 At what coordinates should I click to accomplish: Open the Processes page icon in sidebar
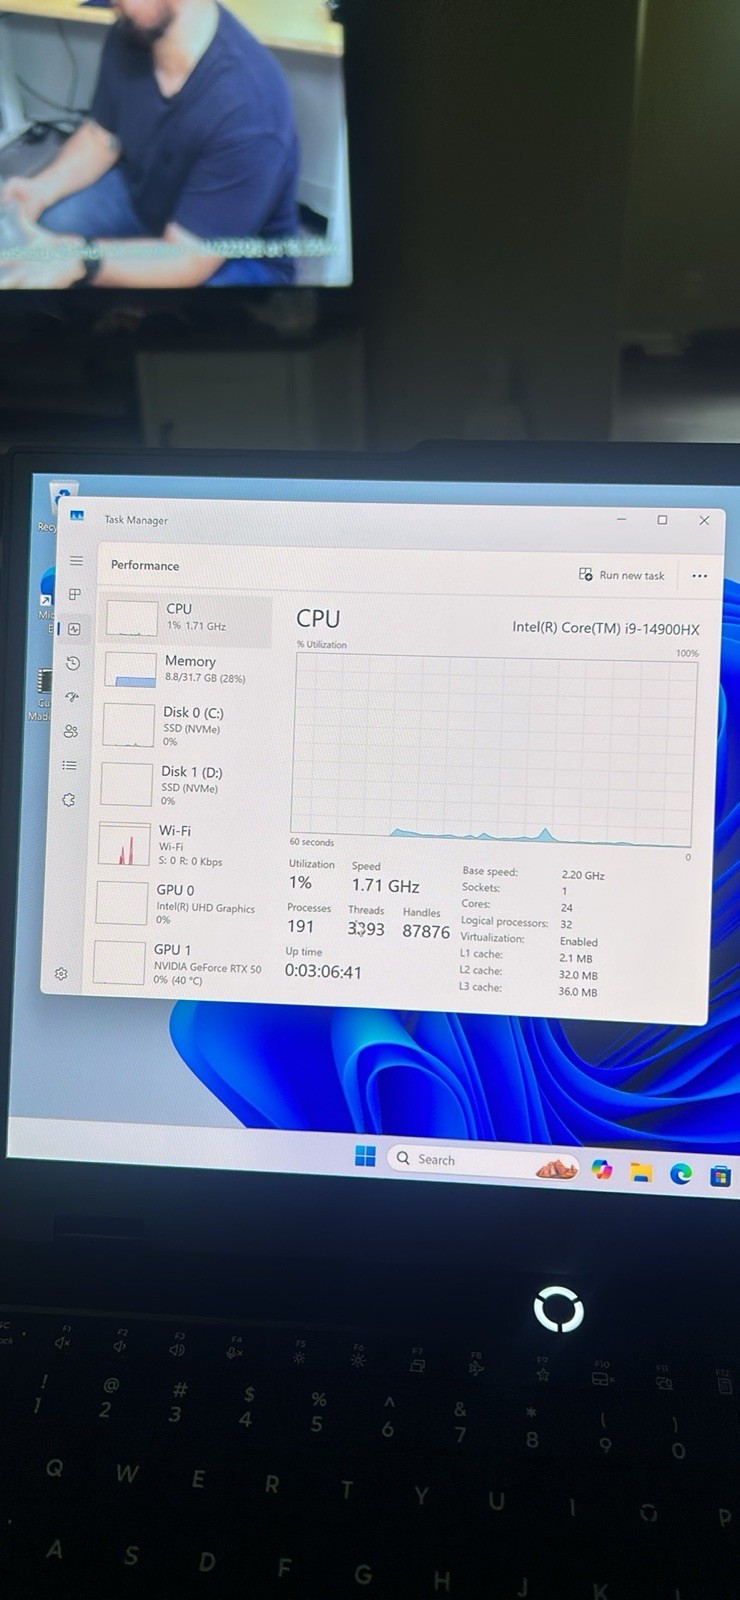(x=75, y=594)
